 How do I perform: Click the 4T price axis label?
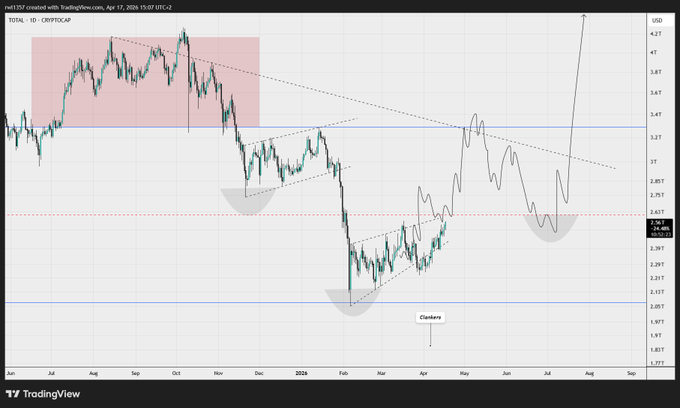coord(654,52)
